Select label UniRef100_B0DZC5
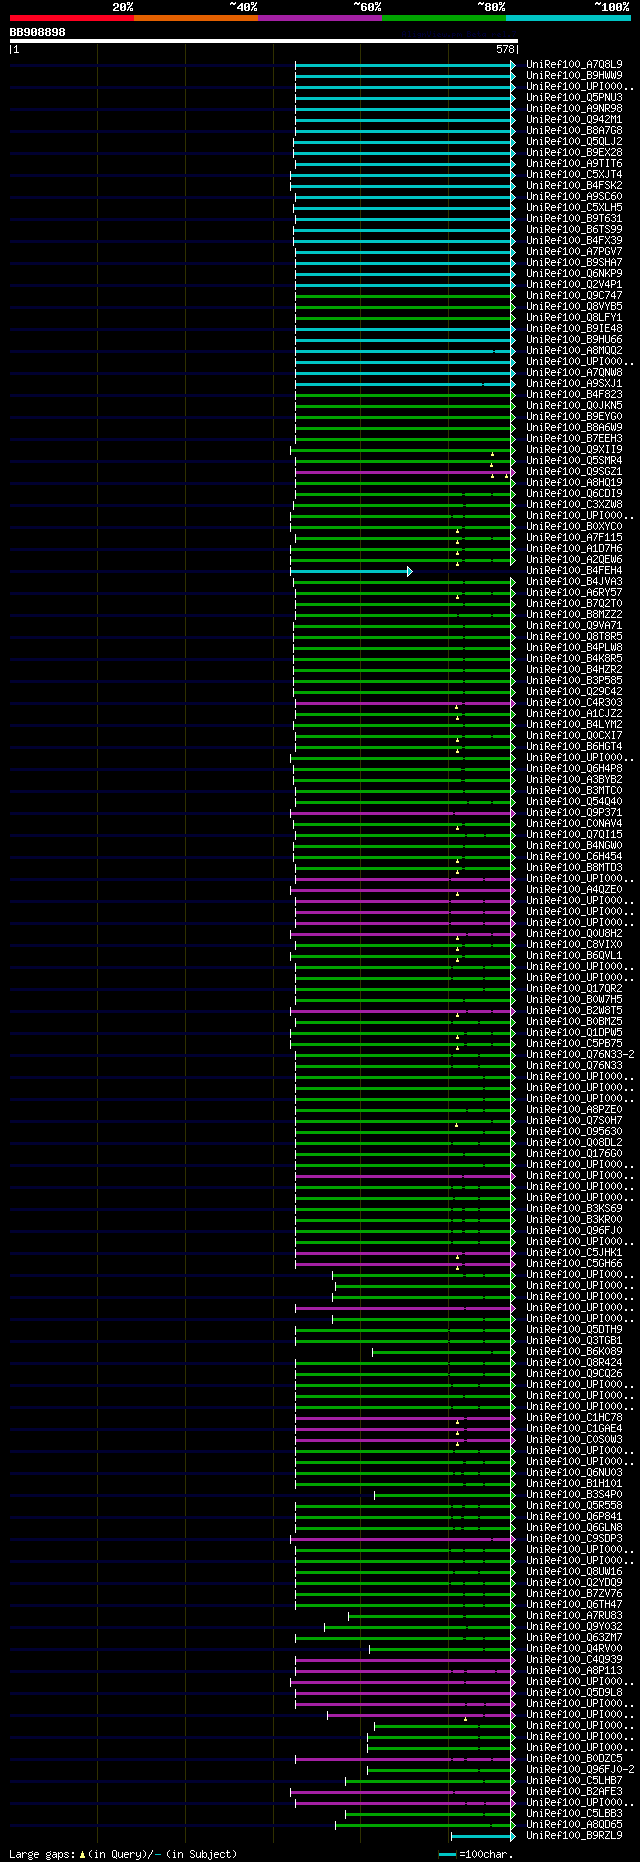640x1862 pixels. coord(574,1758)
